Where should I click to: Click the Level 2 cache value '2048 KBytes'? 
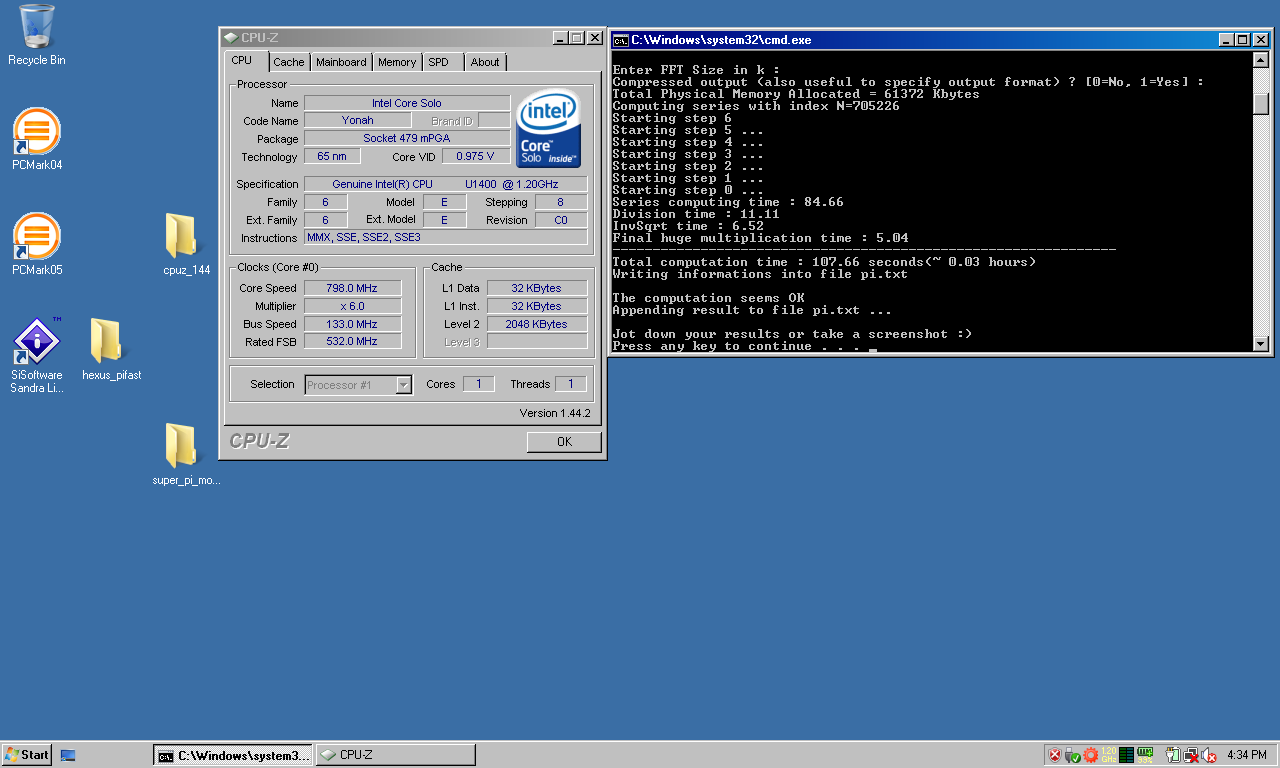[x=537, y=324]
